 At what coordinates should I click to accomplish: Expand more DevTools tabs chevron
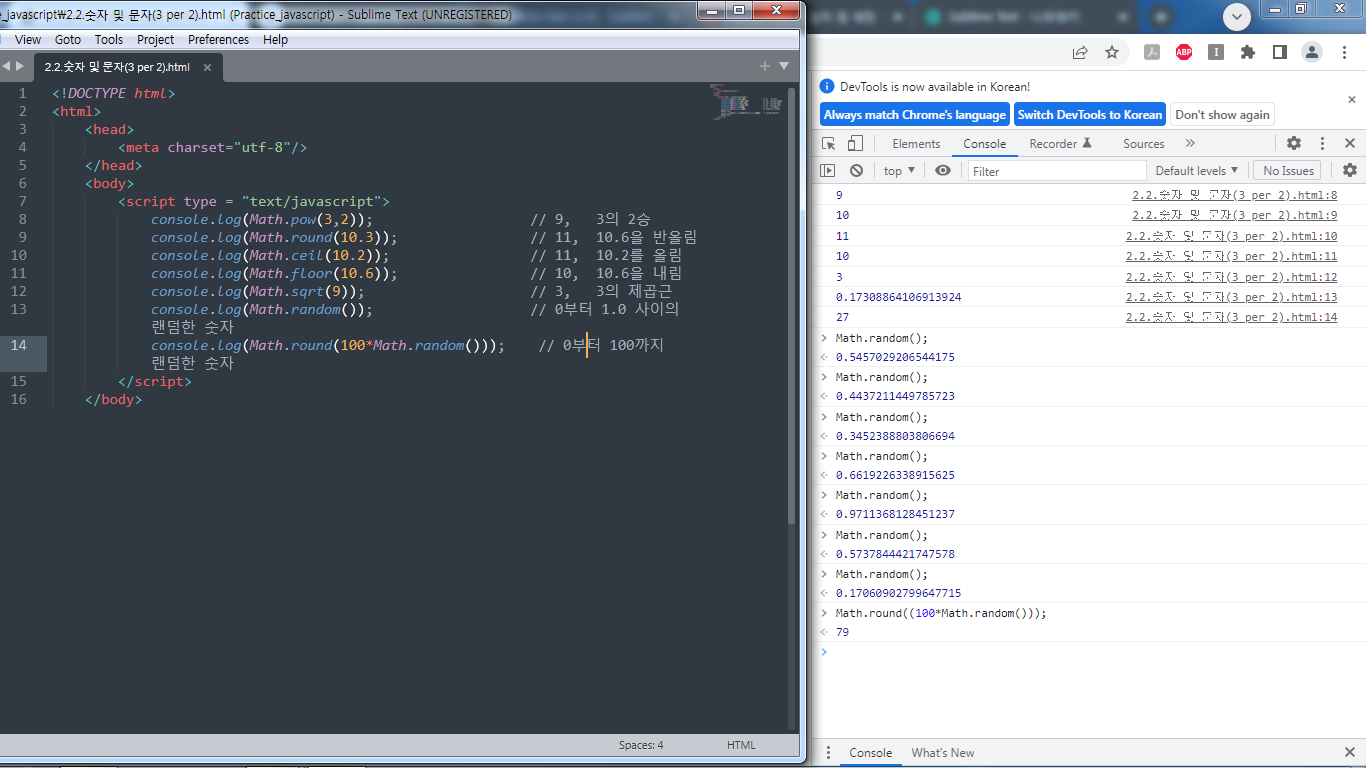pyautogui.click(x=1190, y=144)
